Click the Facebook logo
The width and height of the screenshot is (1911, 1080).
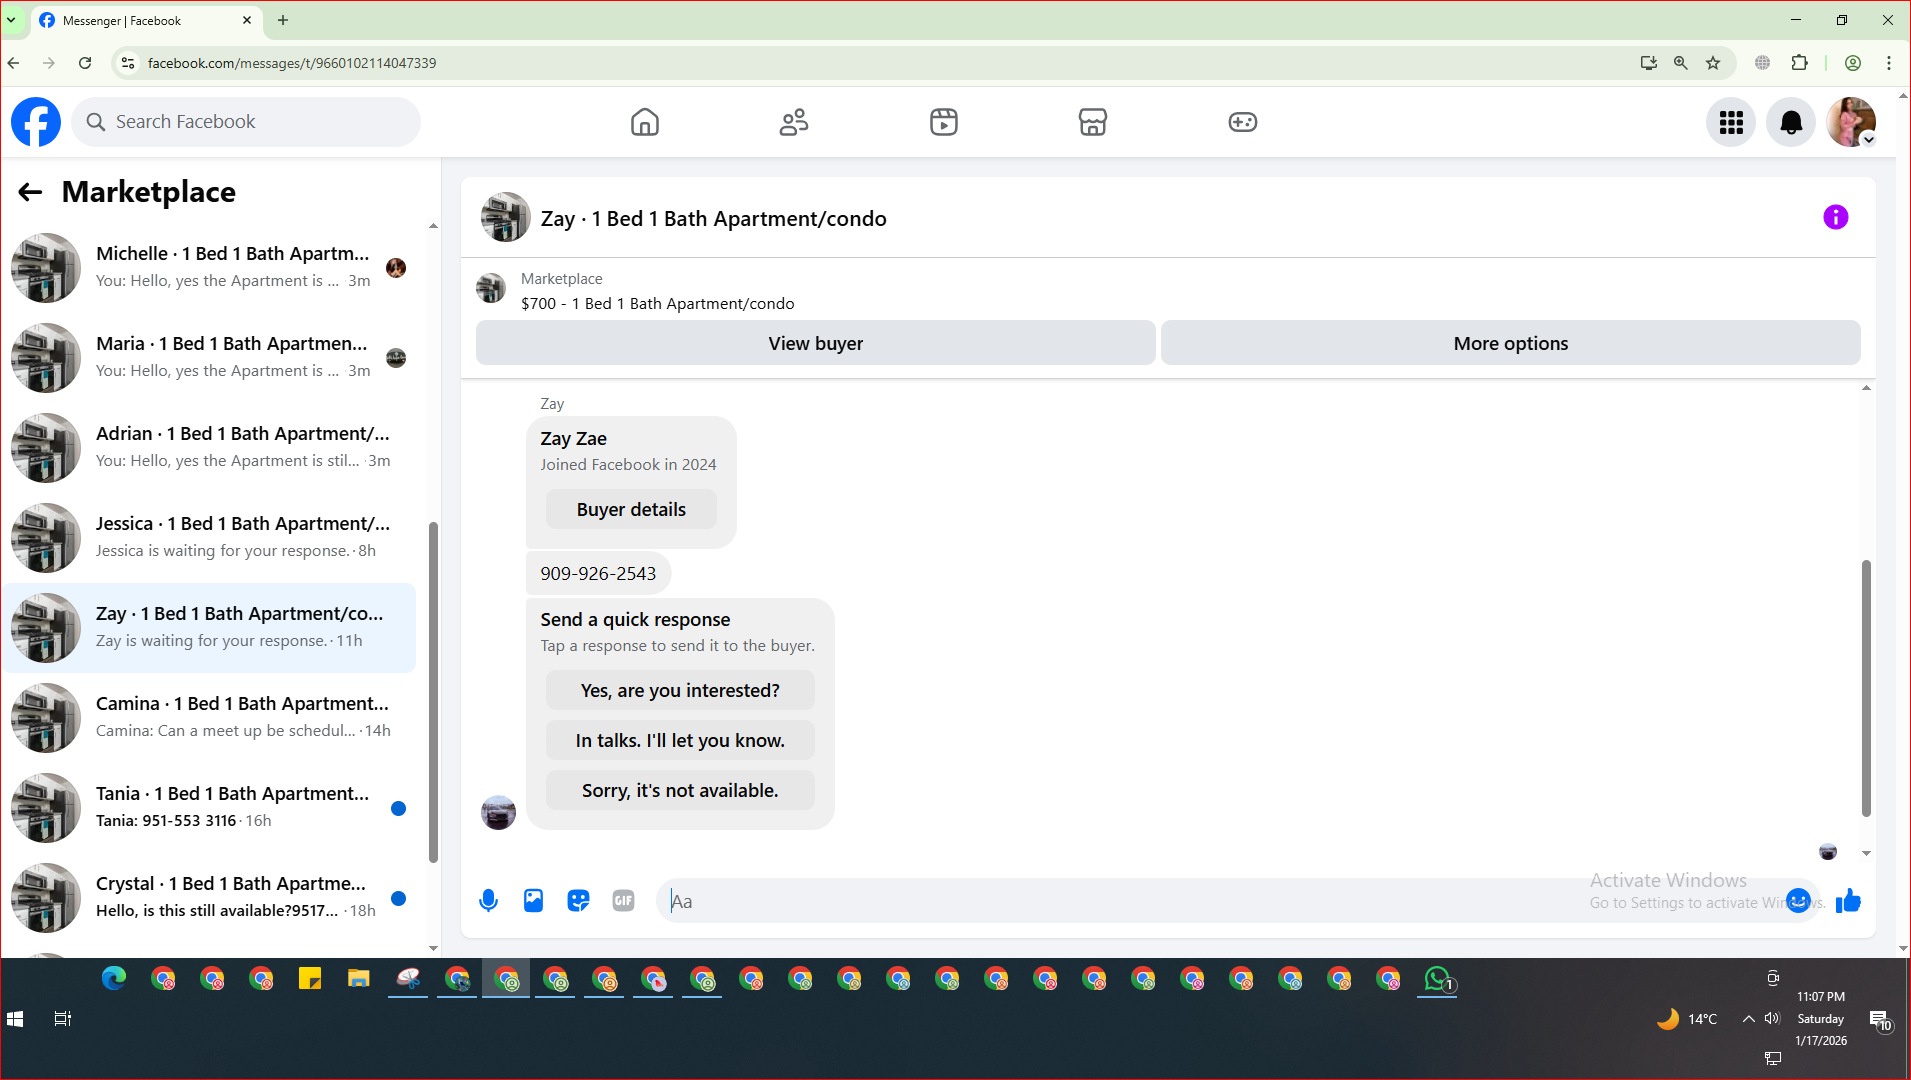click(x=36, y=122)
